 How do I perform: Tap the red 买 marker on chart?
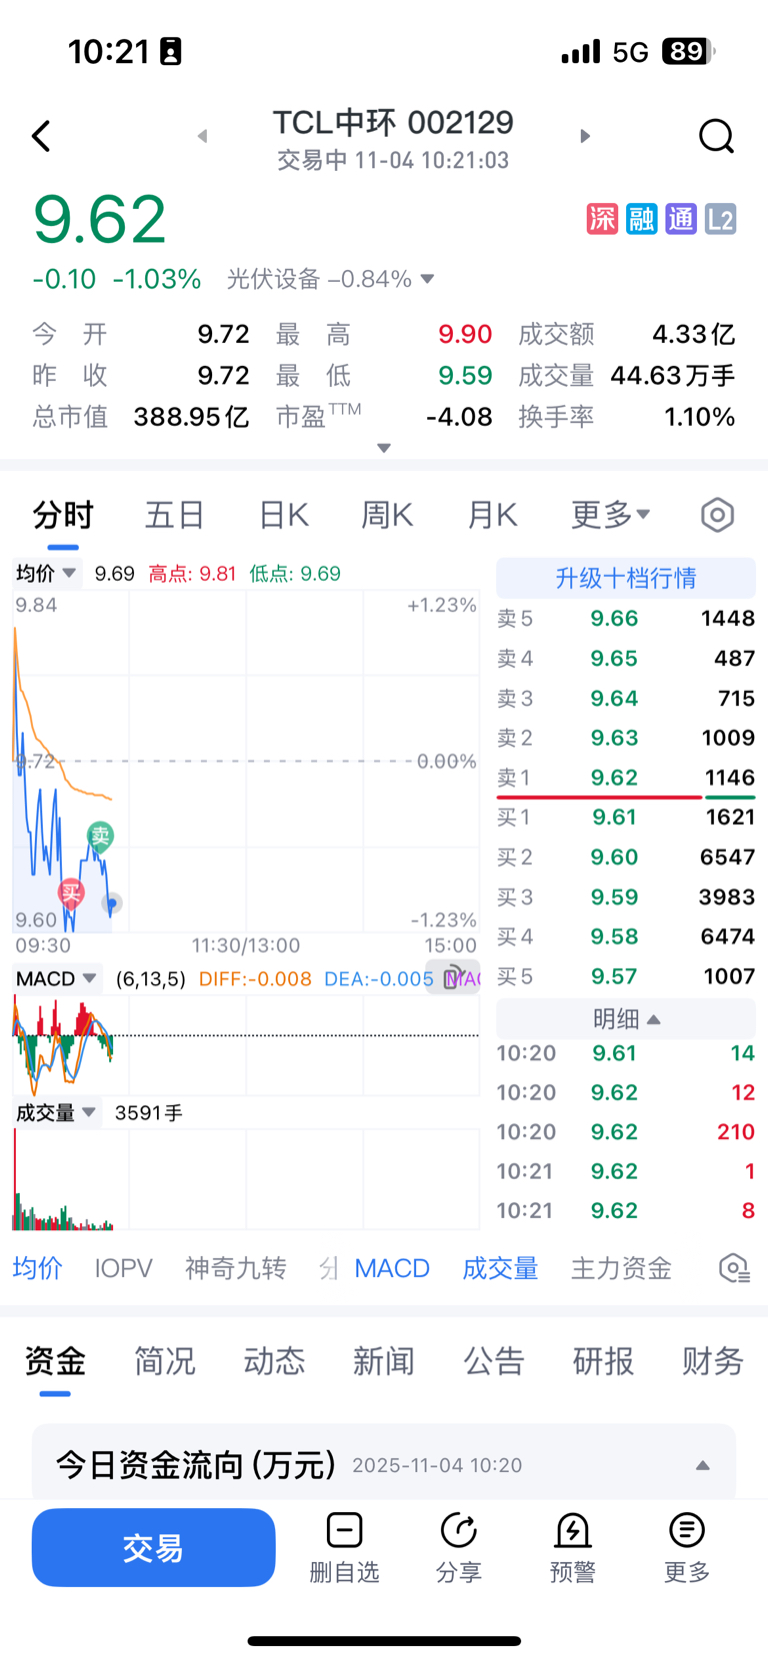tap(71, 892)
